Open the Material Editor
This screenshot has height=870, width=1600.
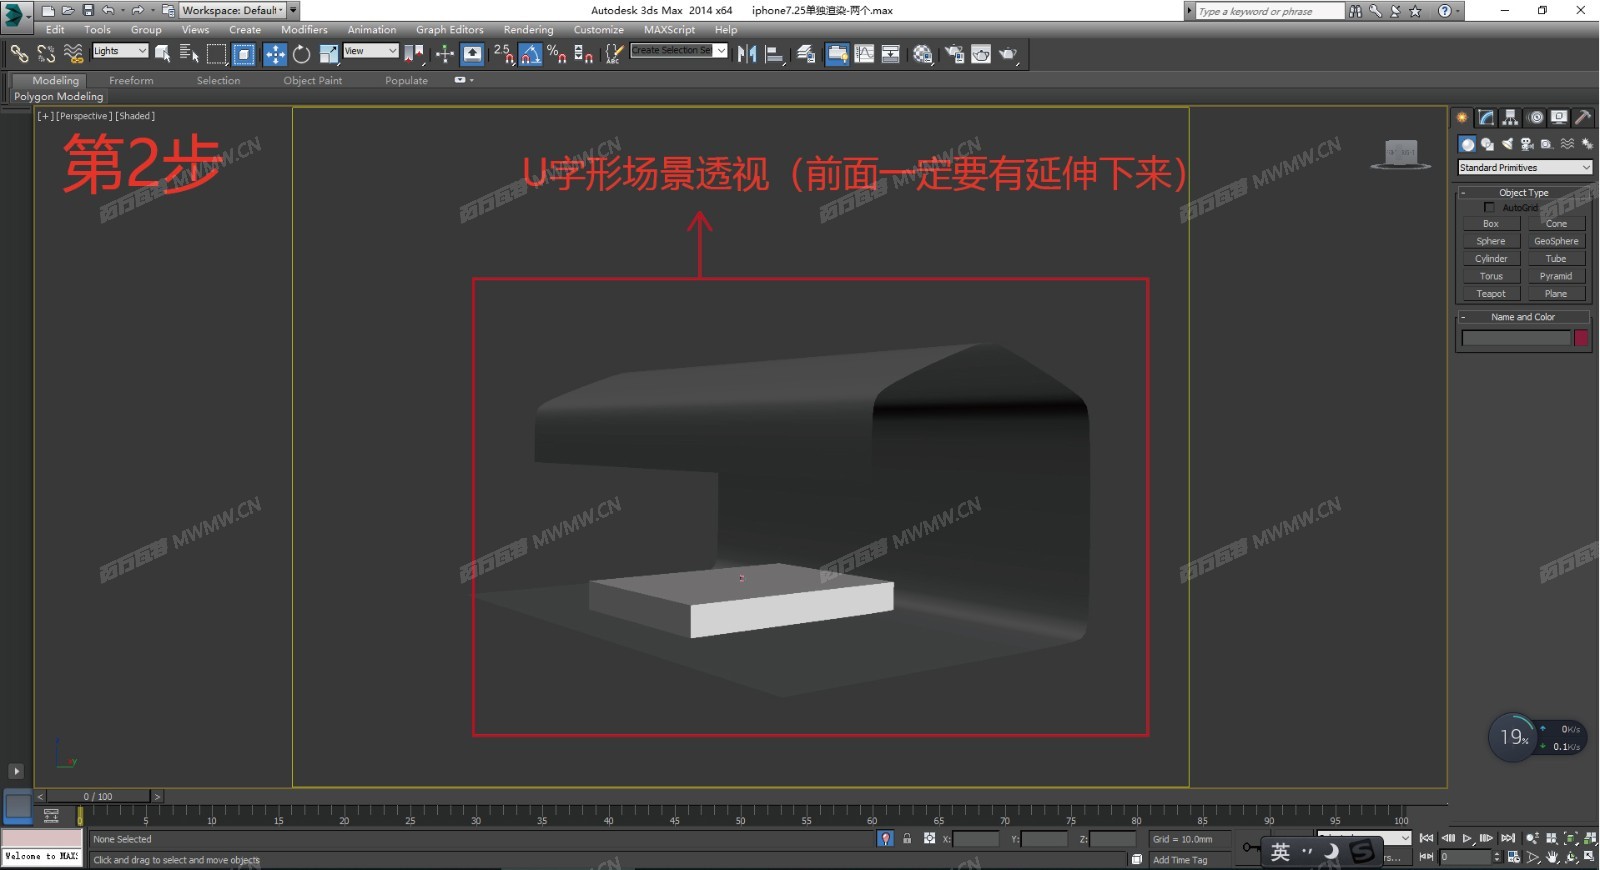coord(923,54)
